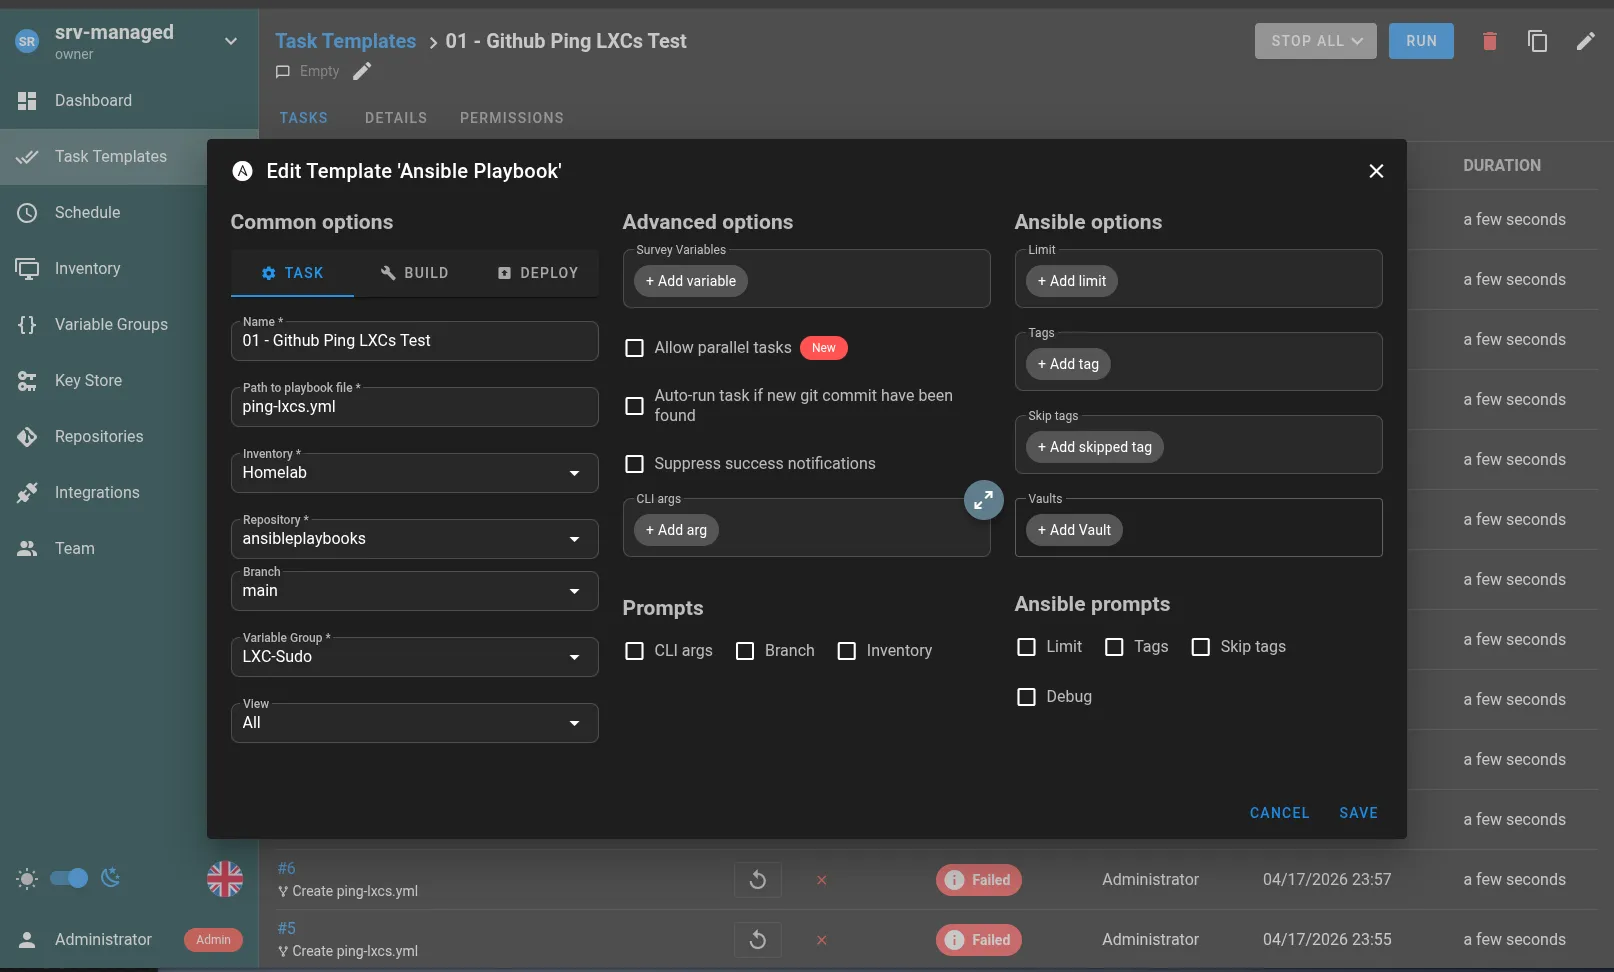This screenshot has height=972, width=1614.
Task: Click the UK flag language icon
Action: tap(225, 879)
